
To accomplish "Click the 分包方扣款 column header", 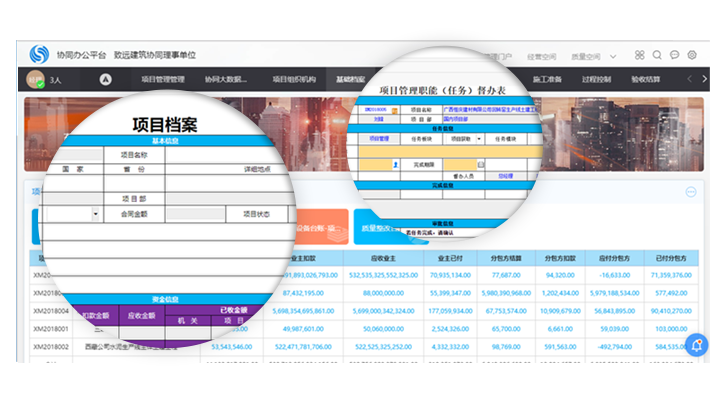I will pos(560,259).
